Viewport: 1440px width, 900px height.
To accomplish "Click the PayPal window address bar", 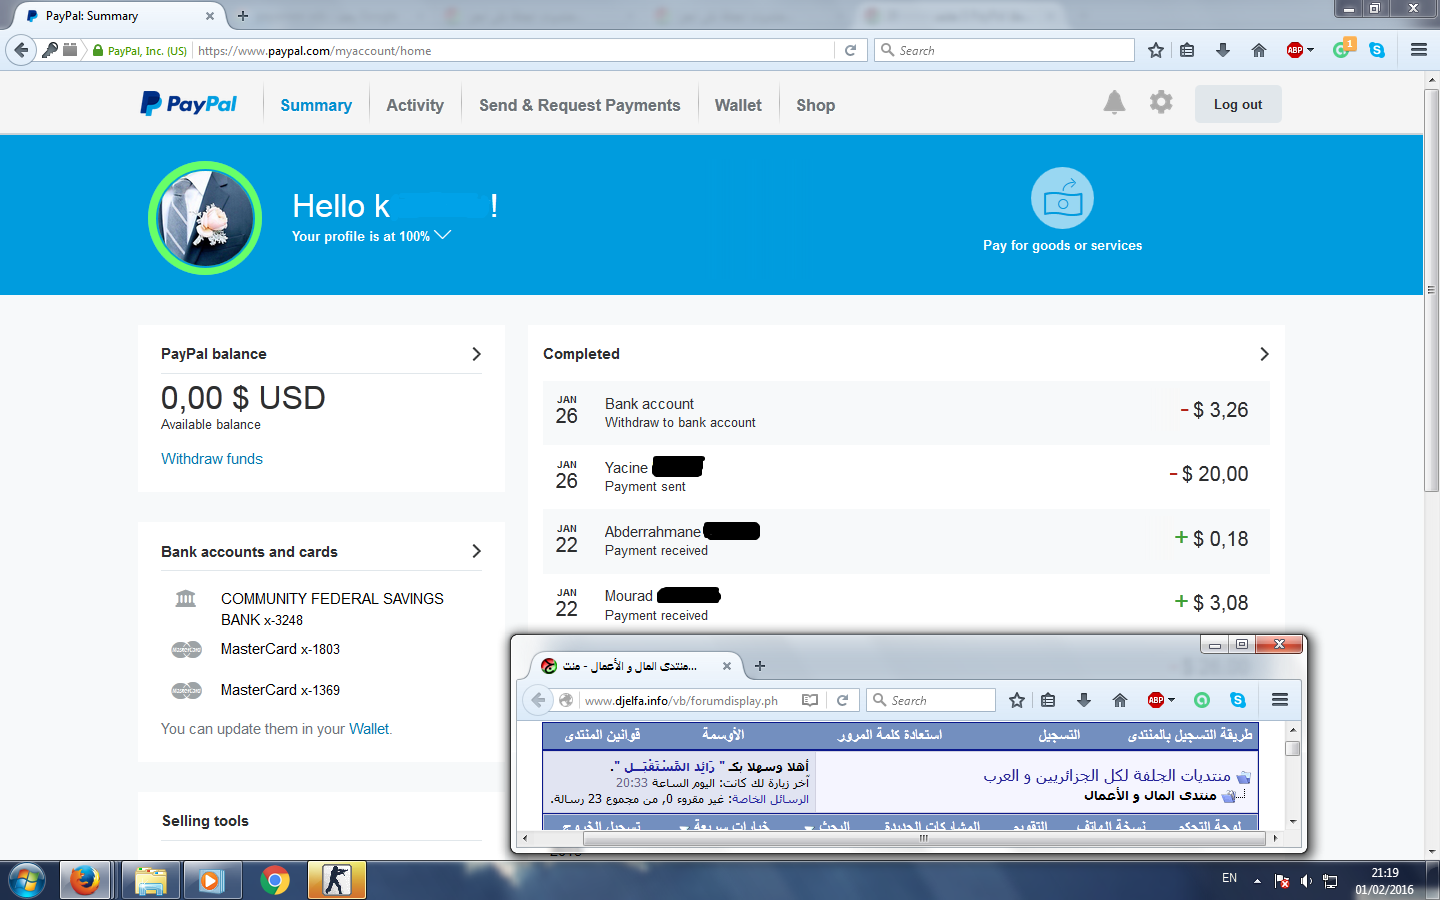I will 514,51.
